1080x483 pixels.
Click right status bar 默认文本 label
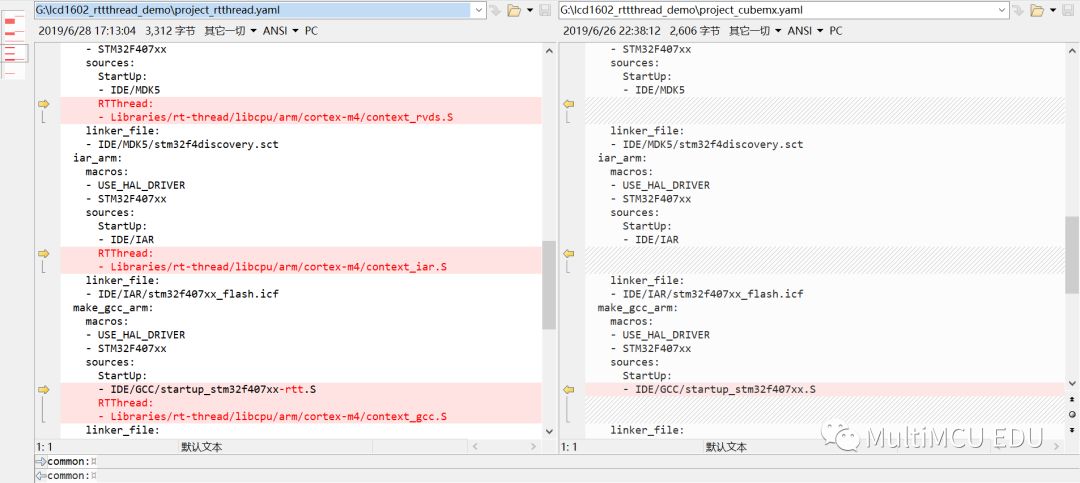726,447
